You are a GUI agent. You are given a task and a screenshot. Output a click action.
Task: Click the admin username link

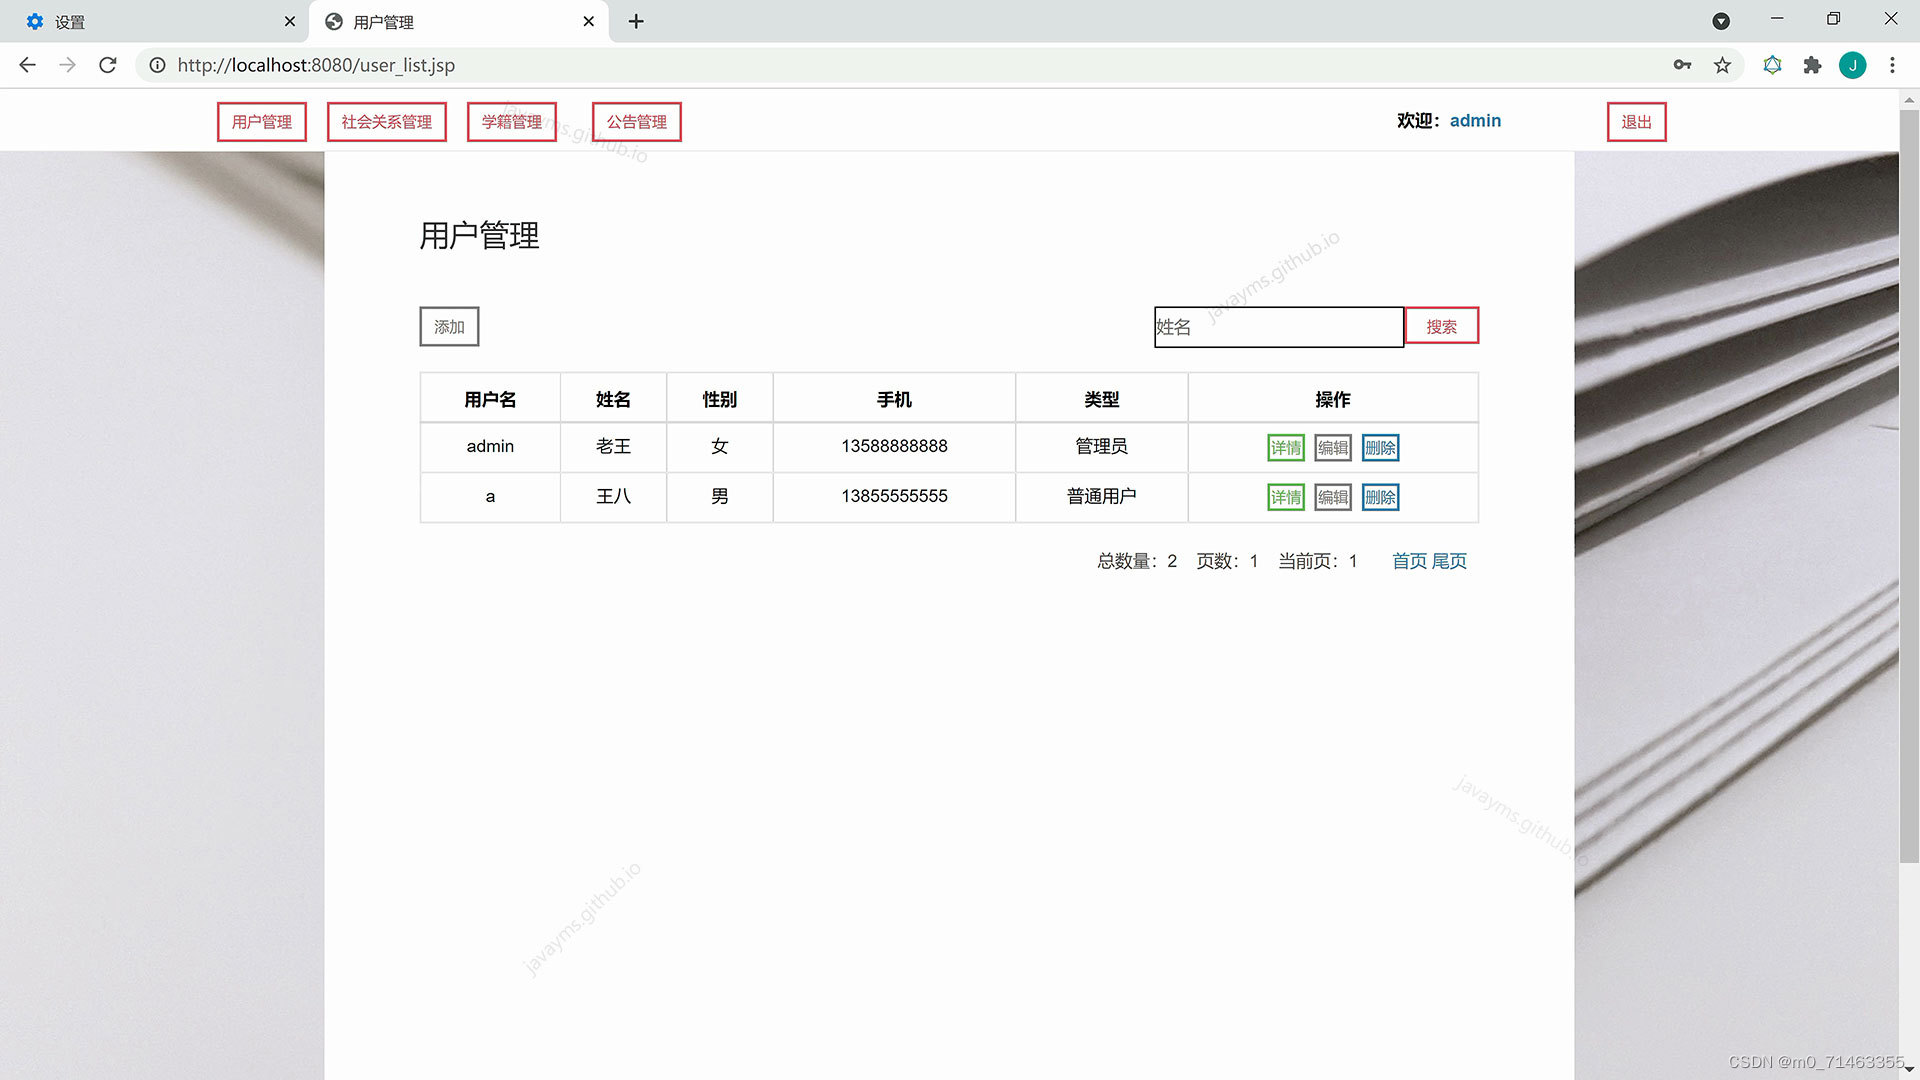click(x=1475, y=121)
